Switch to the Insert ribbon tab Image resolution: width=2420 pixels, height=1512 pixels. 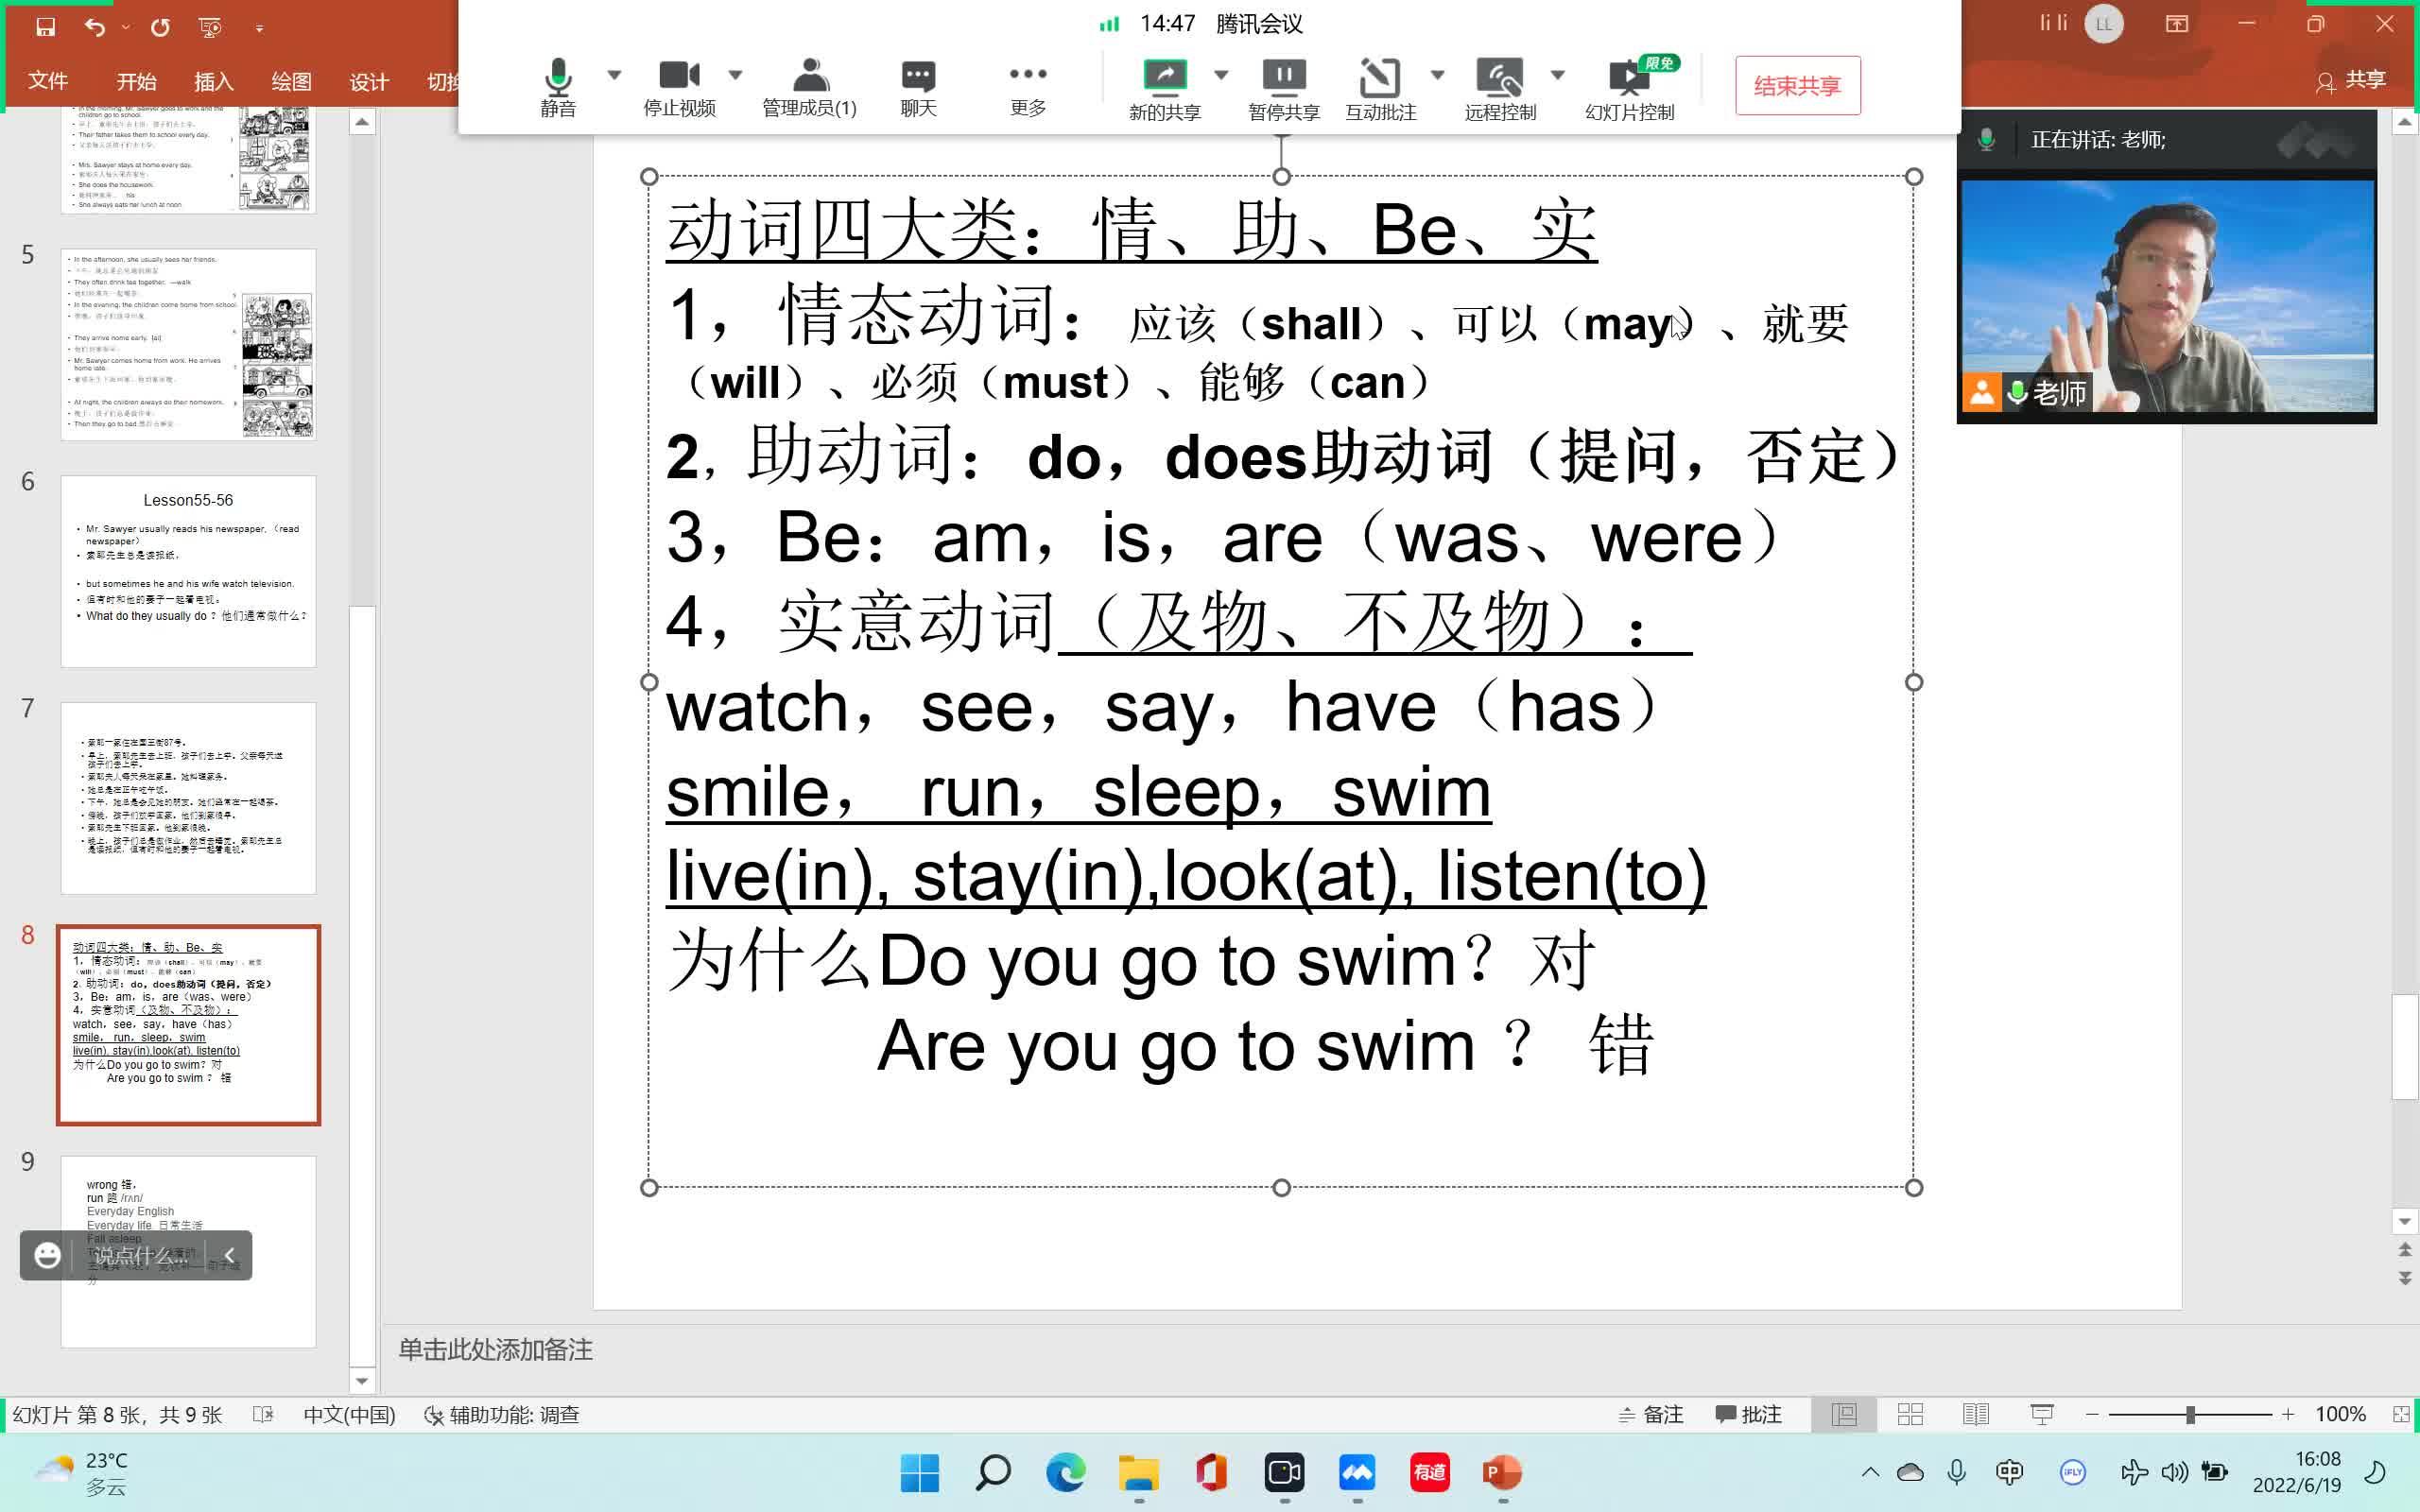pos(213,81)
